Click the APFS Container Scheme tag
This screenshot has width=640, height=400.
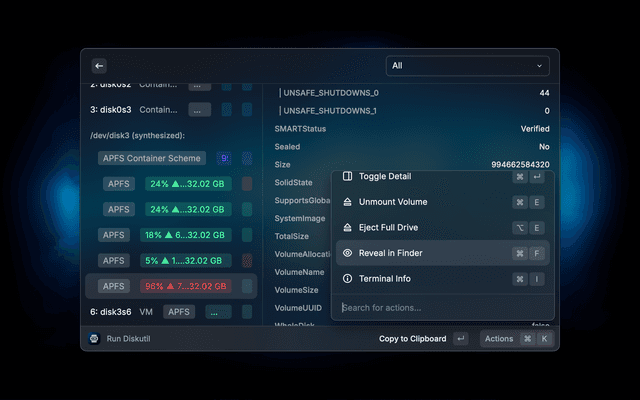point(152,158)
